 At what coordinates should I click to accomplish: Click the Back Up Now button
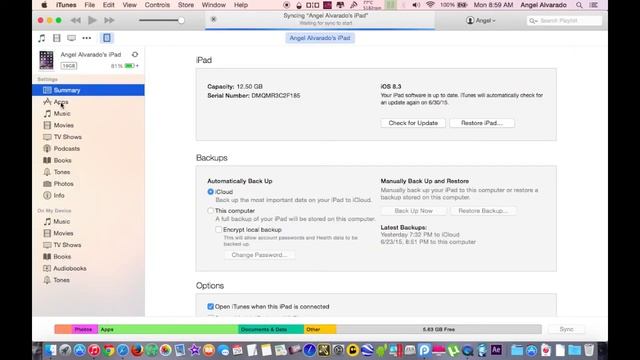point(413,211)
